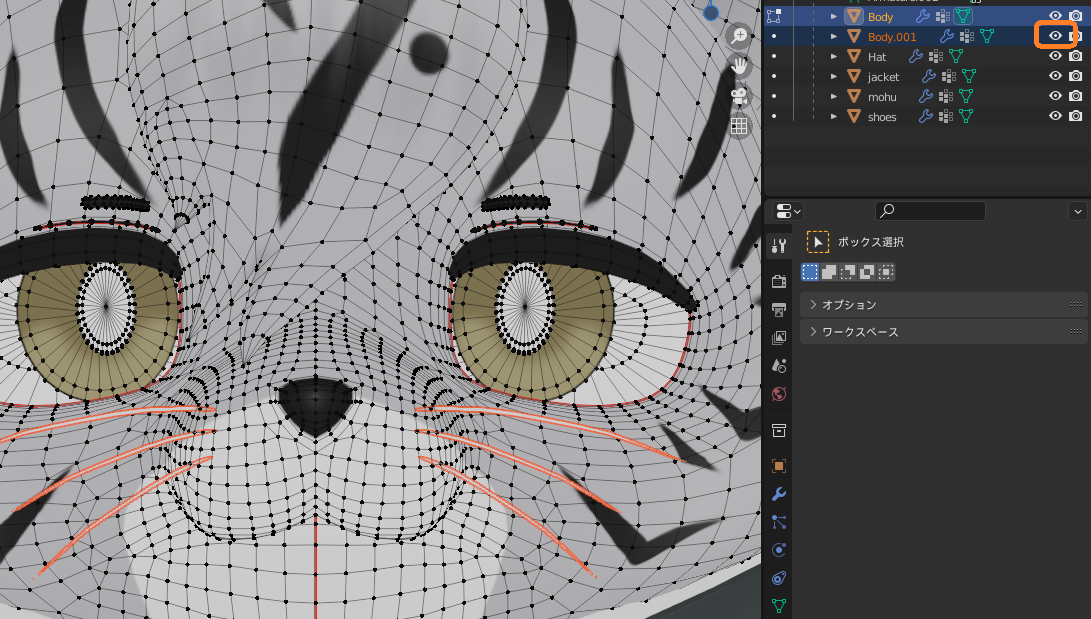
Task: Switch to the Output properties tab
Action: (x=779, y=310)
